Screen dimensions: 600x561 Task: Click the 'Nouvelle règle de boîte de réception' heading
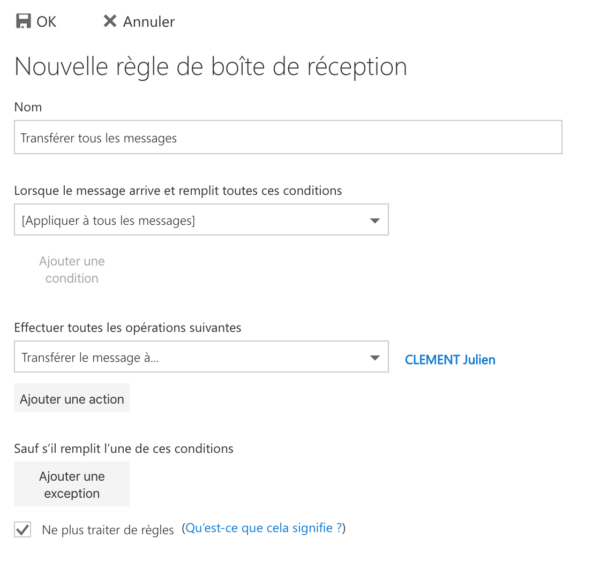click(x=211, y=67)
